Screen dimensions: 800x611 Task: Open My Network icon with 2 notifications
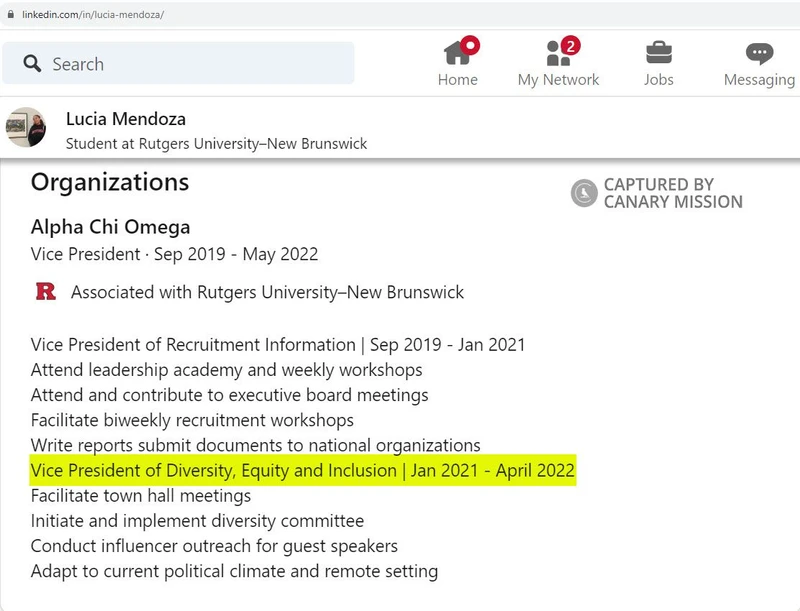563,51
